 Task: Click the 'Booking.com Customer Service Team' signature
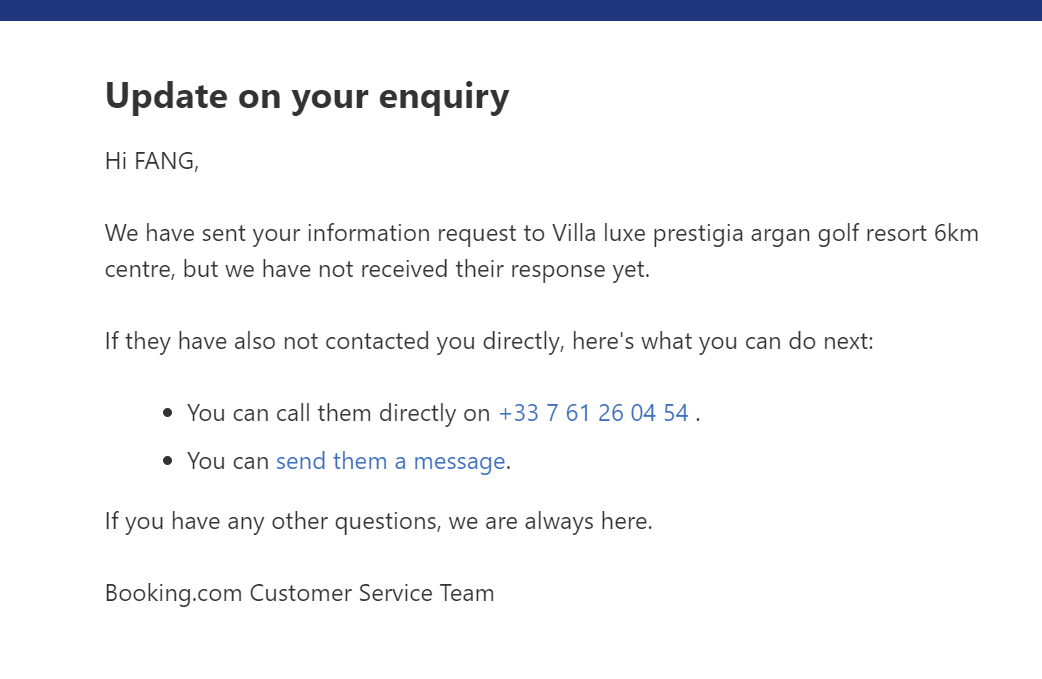pos(299,593)
